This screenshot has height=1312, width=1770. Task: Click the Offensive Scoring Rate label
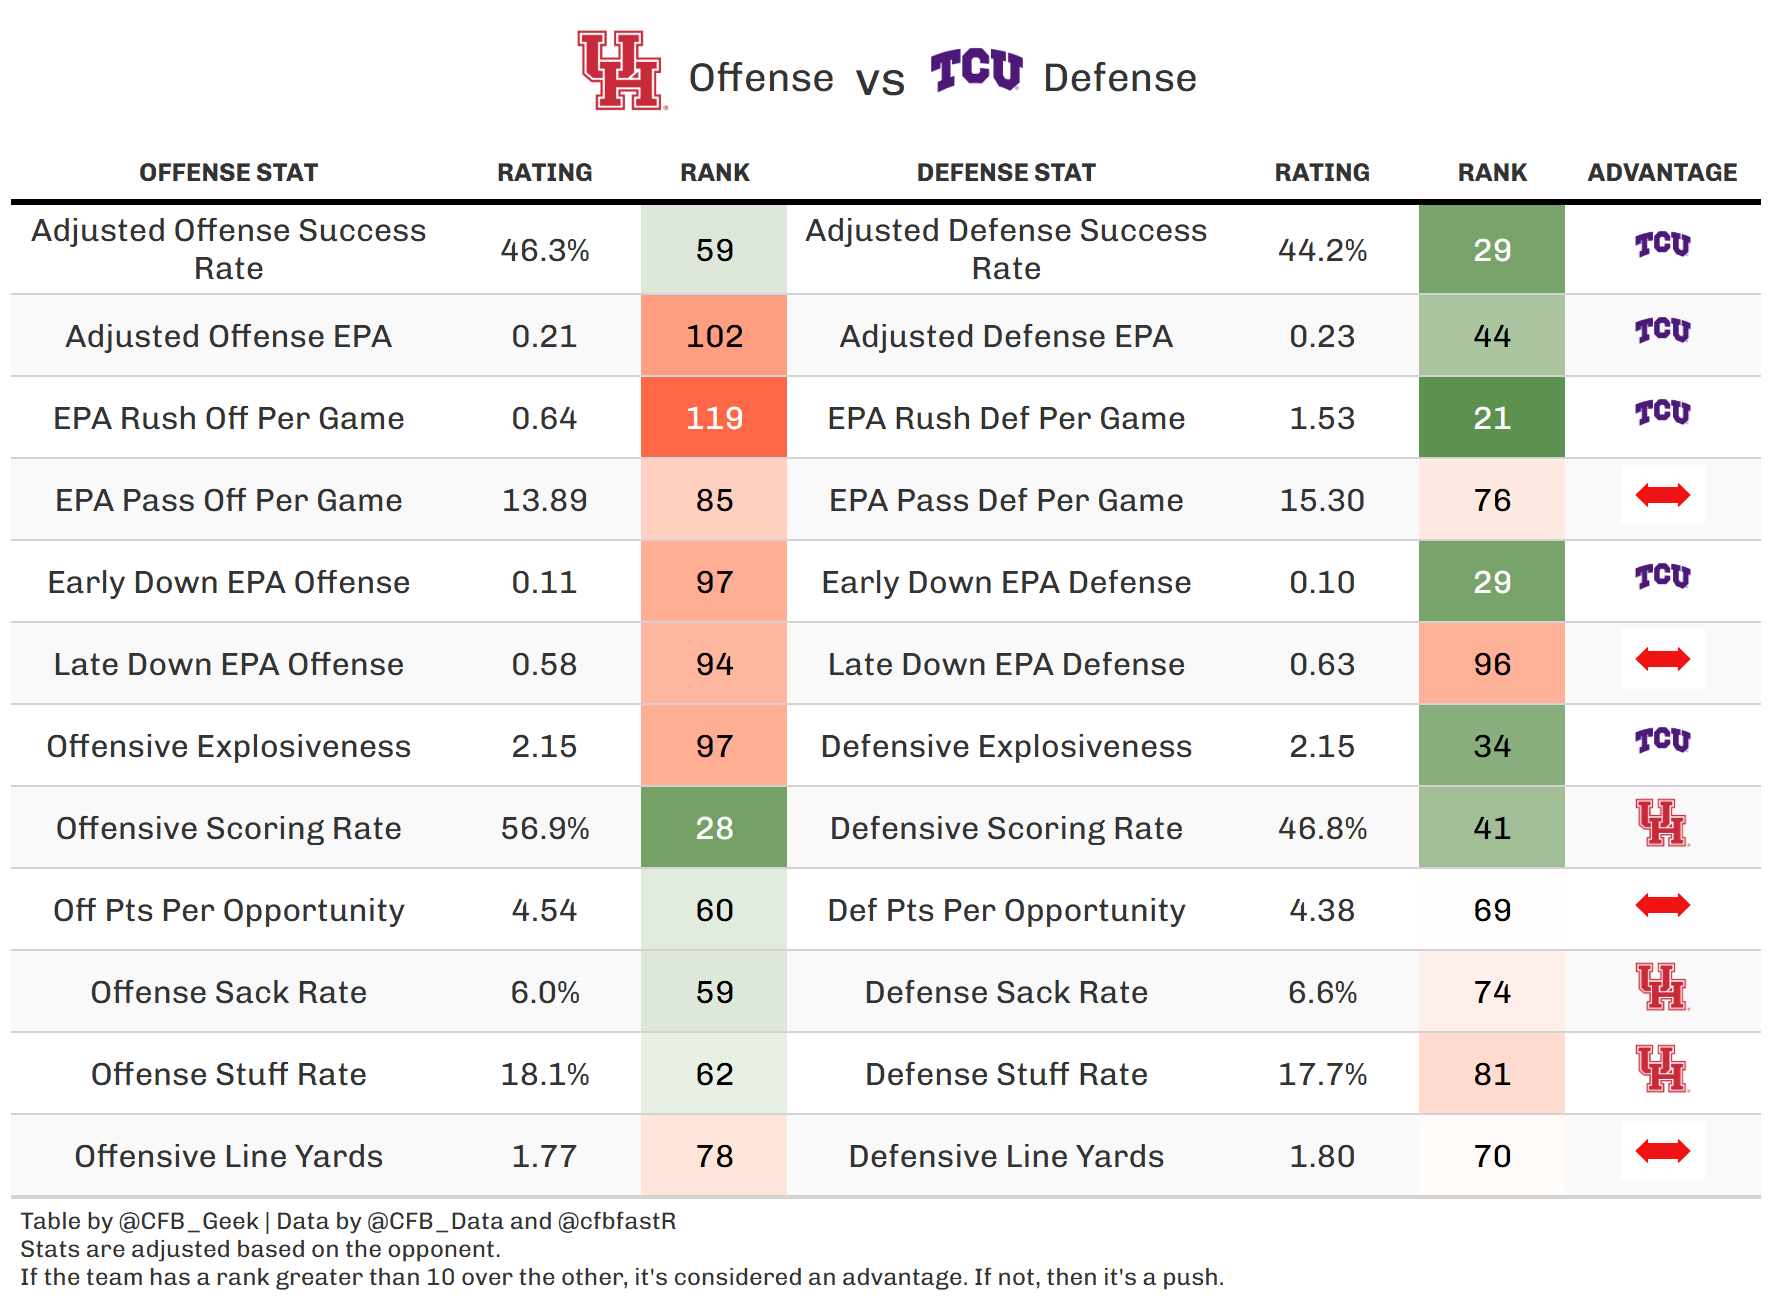228,828
